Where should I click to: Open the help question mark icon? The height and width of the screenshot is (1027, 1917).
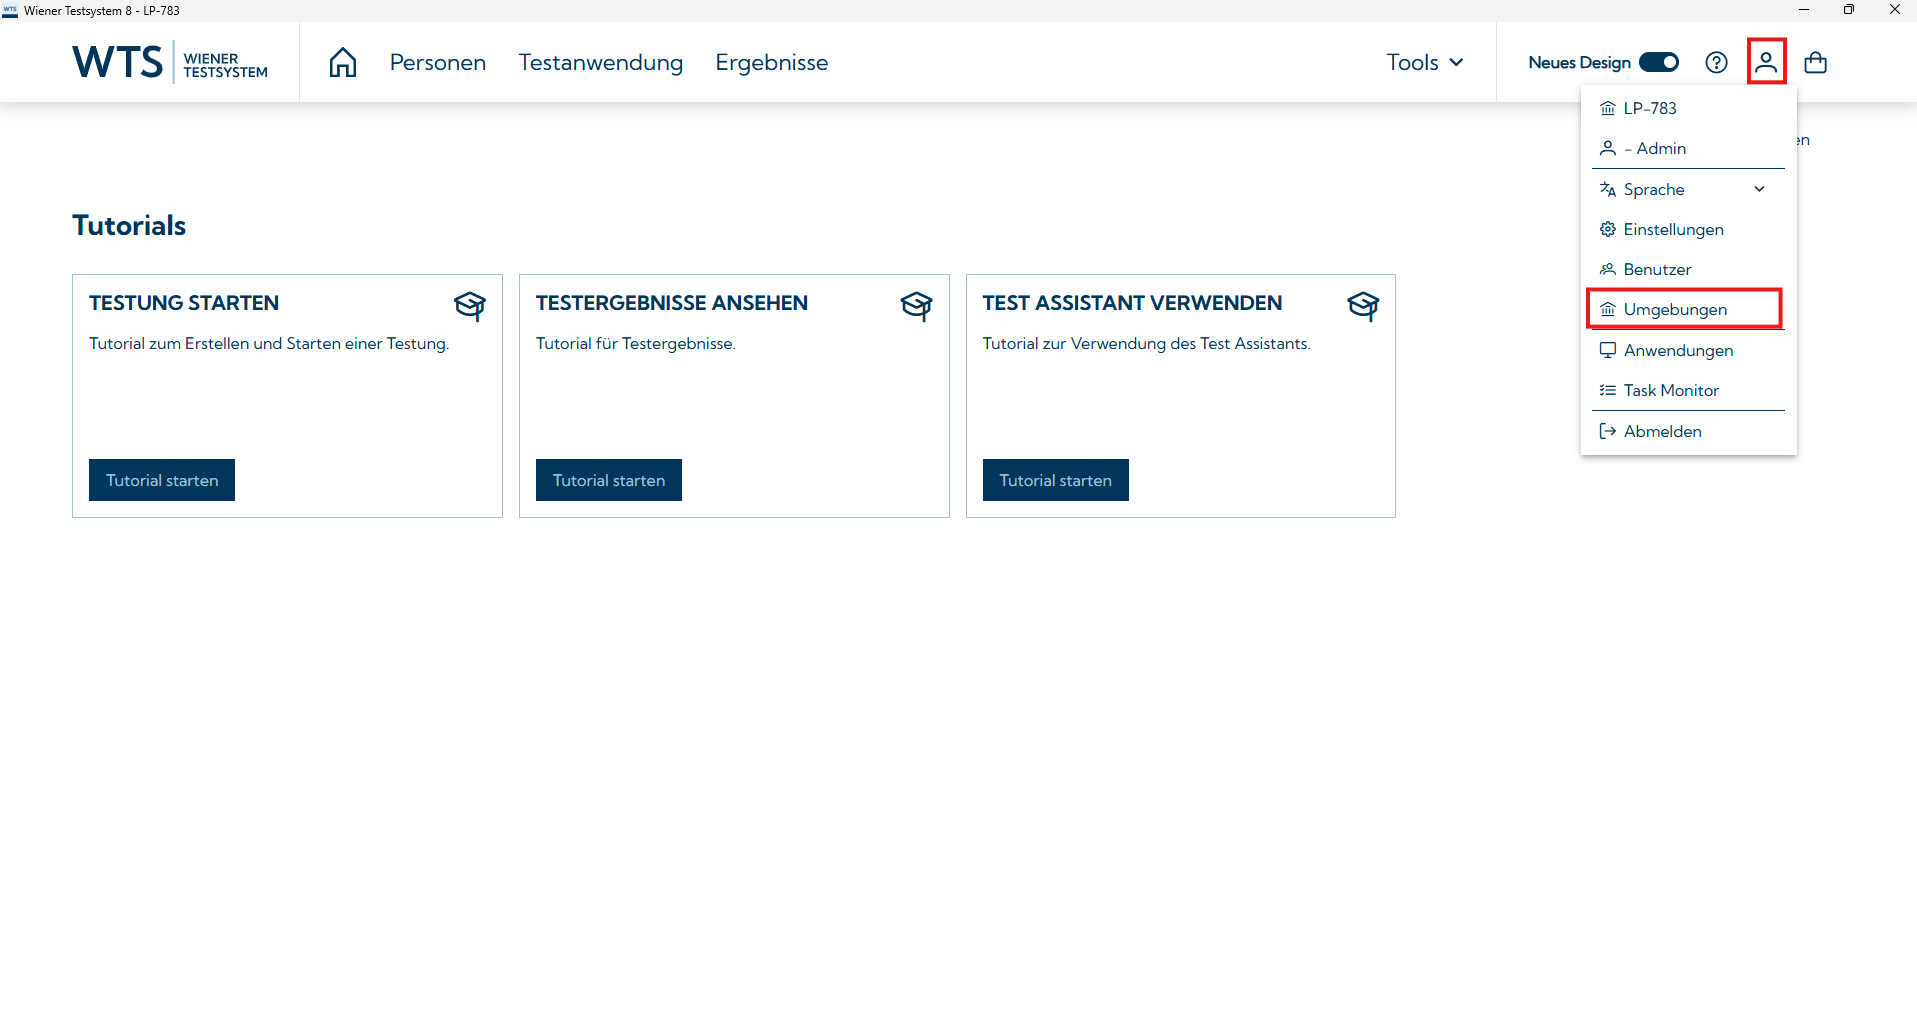1716,62
